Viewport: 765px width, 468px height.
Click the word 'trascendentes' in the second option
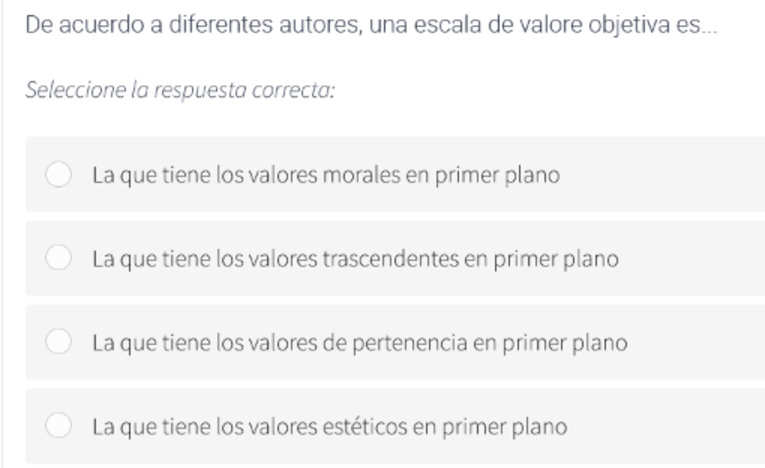click(x=391, y=259)
